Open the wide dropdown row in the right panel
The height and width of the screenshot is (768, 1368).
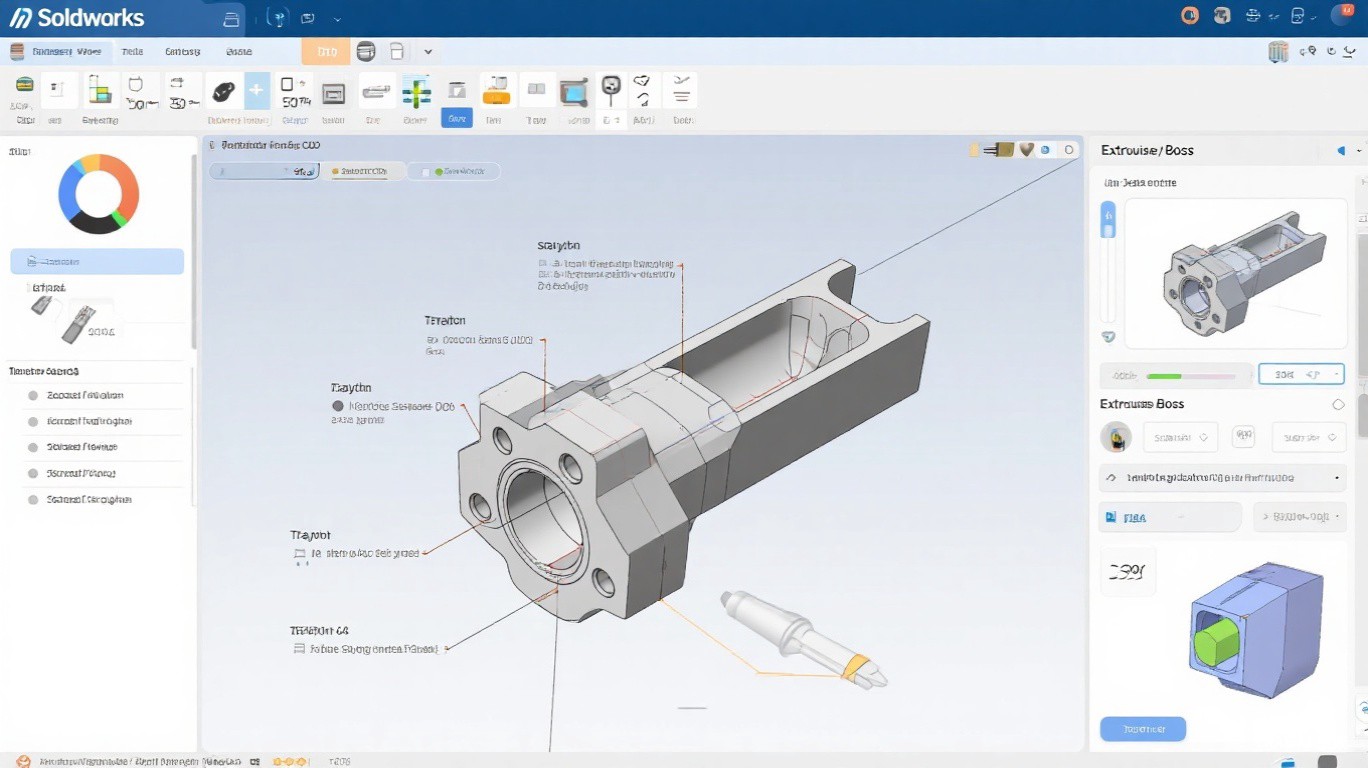pyautogui.click(x=1223, y=478)
